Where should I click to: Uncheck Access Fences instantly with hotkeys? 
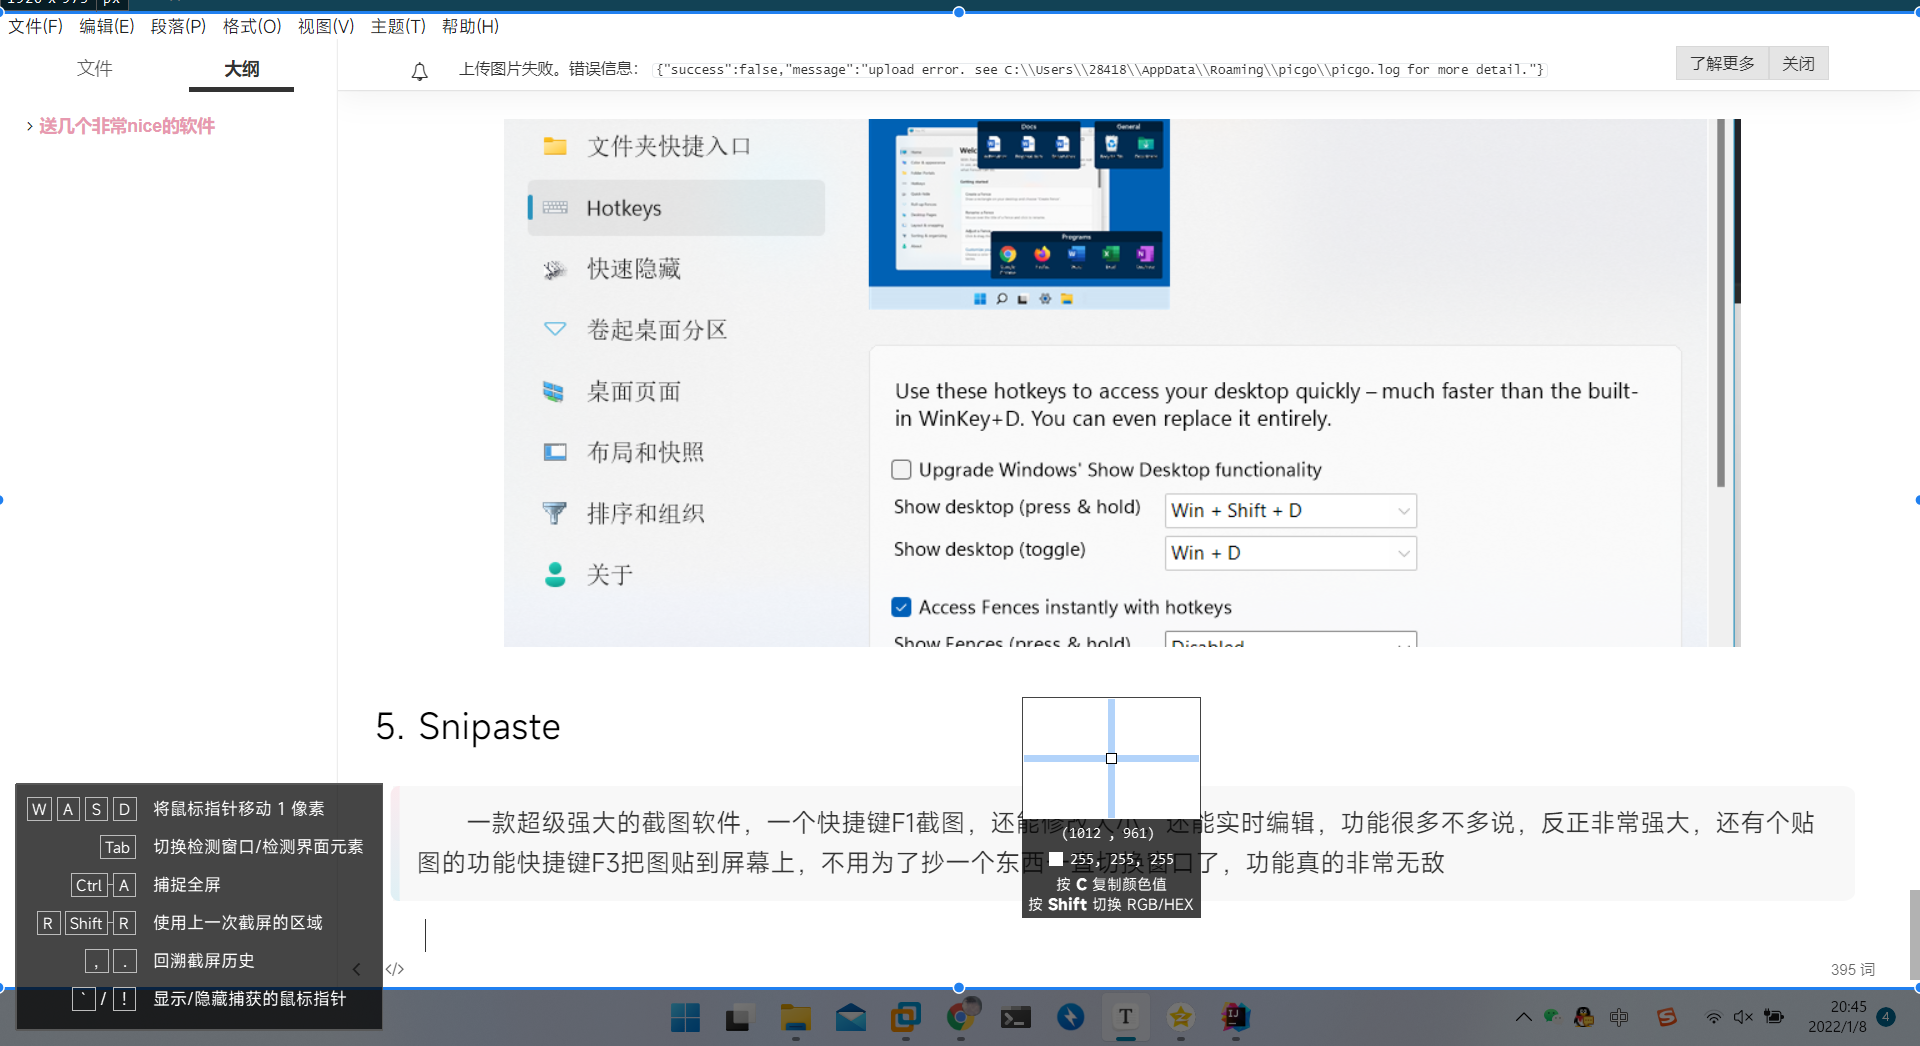[x=901, y=607]
